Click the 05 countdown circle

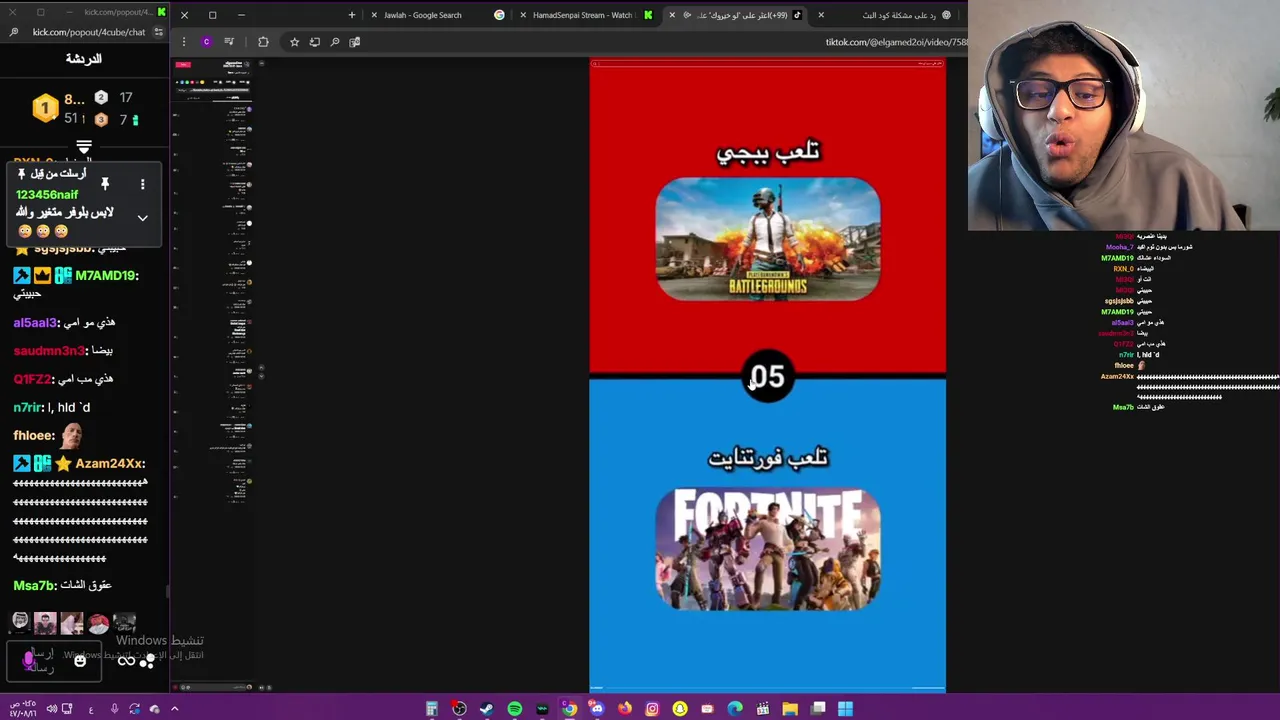(x=767, y=377)
